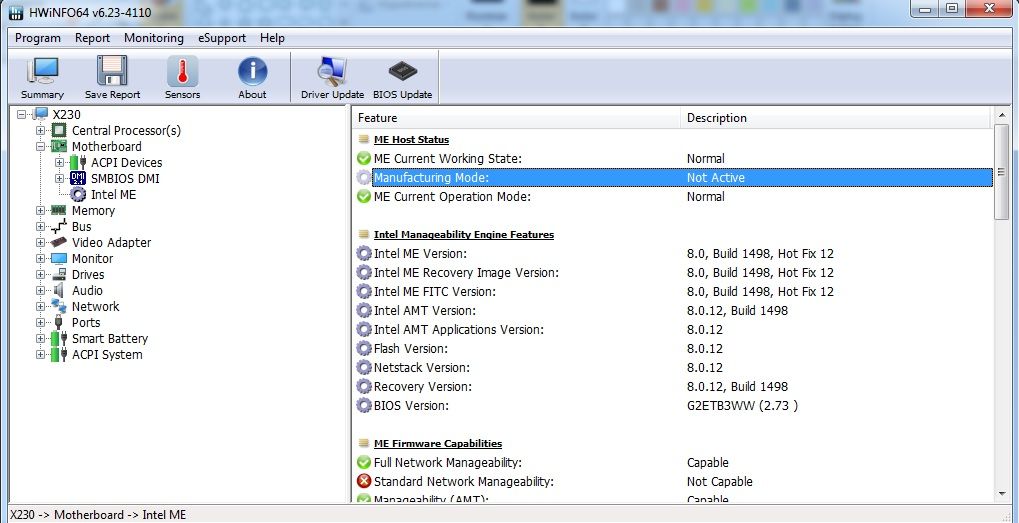
Task: Open the Help menu
Action: pyautogui.click(x=272, y=38)
